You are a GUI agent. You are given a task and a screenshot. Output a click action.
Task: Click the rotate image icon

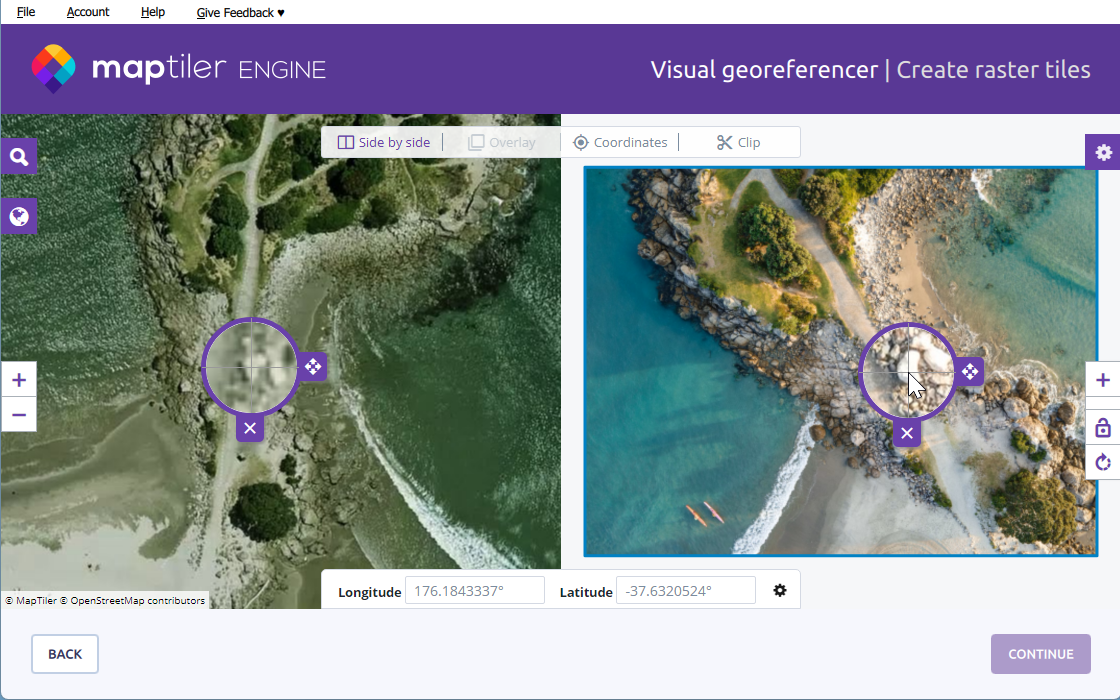(1103, 462)
